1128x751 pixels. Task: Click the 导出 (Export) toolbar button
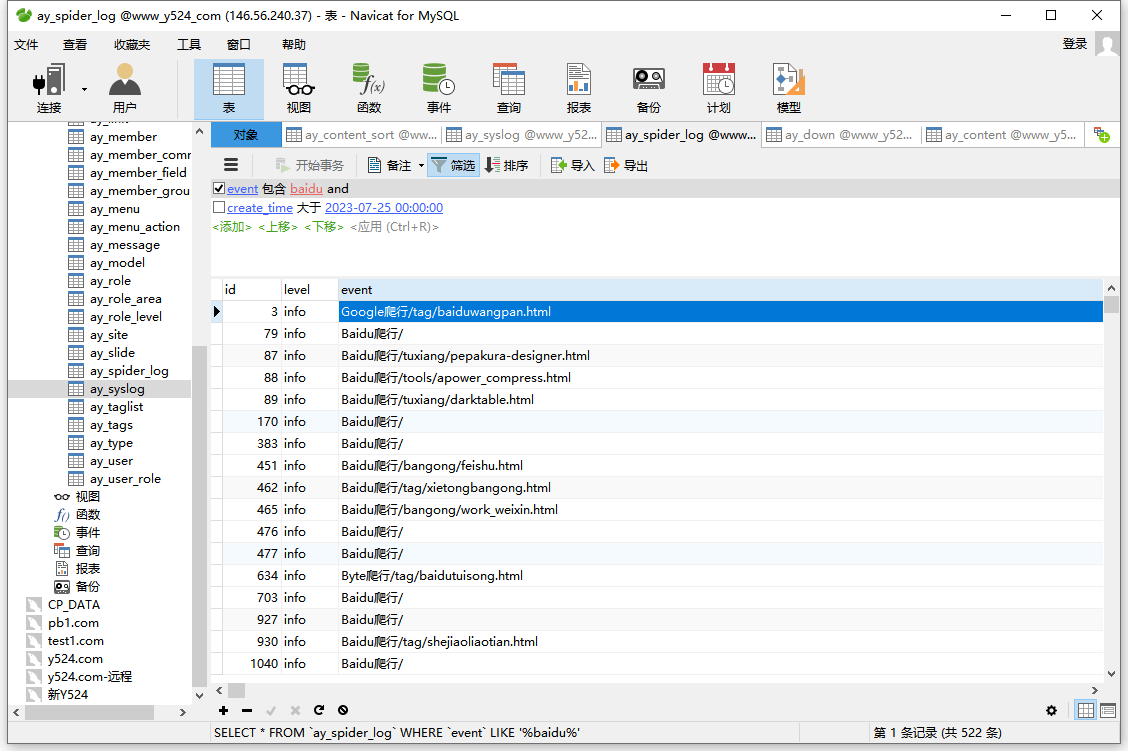[x=626, y=165]
